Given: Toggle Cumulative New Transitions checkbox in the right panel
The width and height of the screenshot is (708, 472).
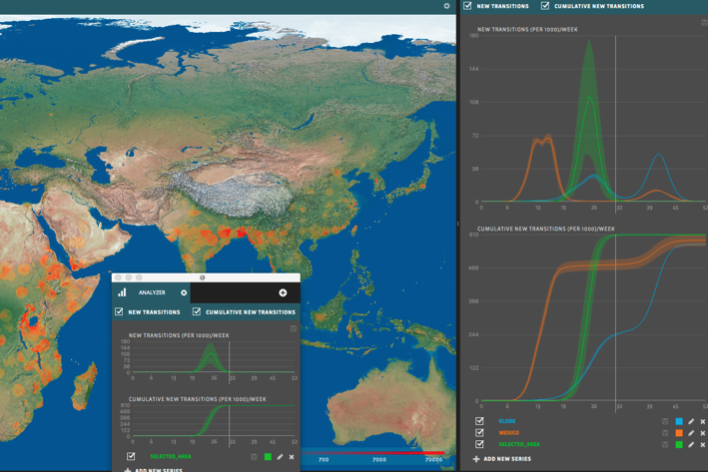Looking at the screenshot, I should point(545,6).
